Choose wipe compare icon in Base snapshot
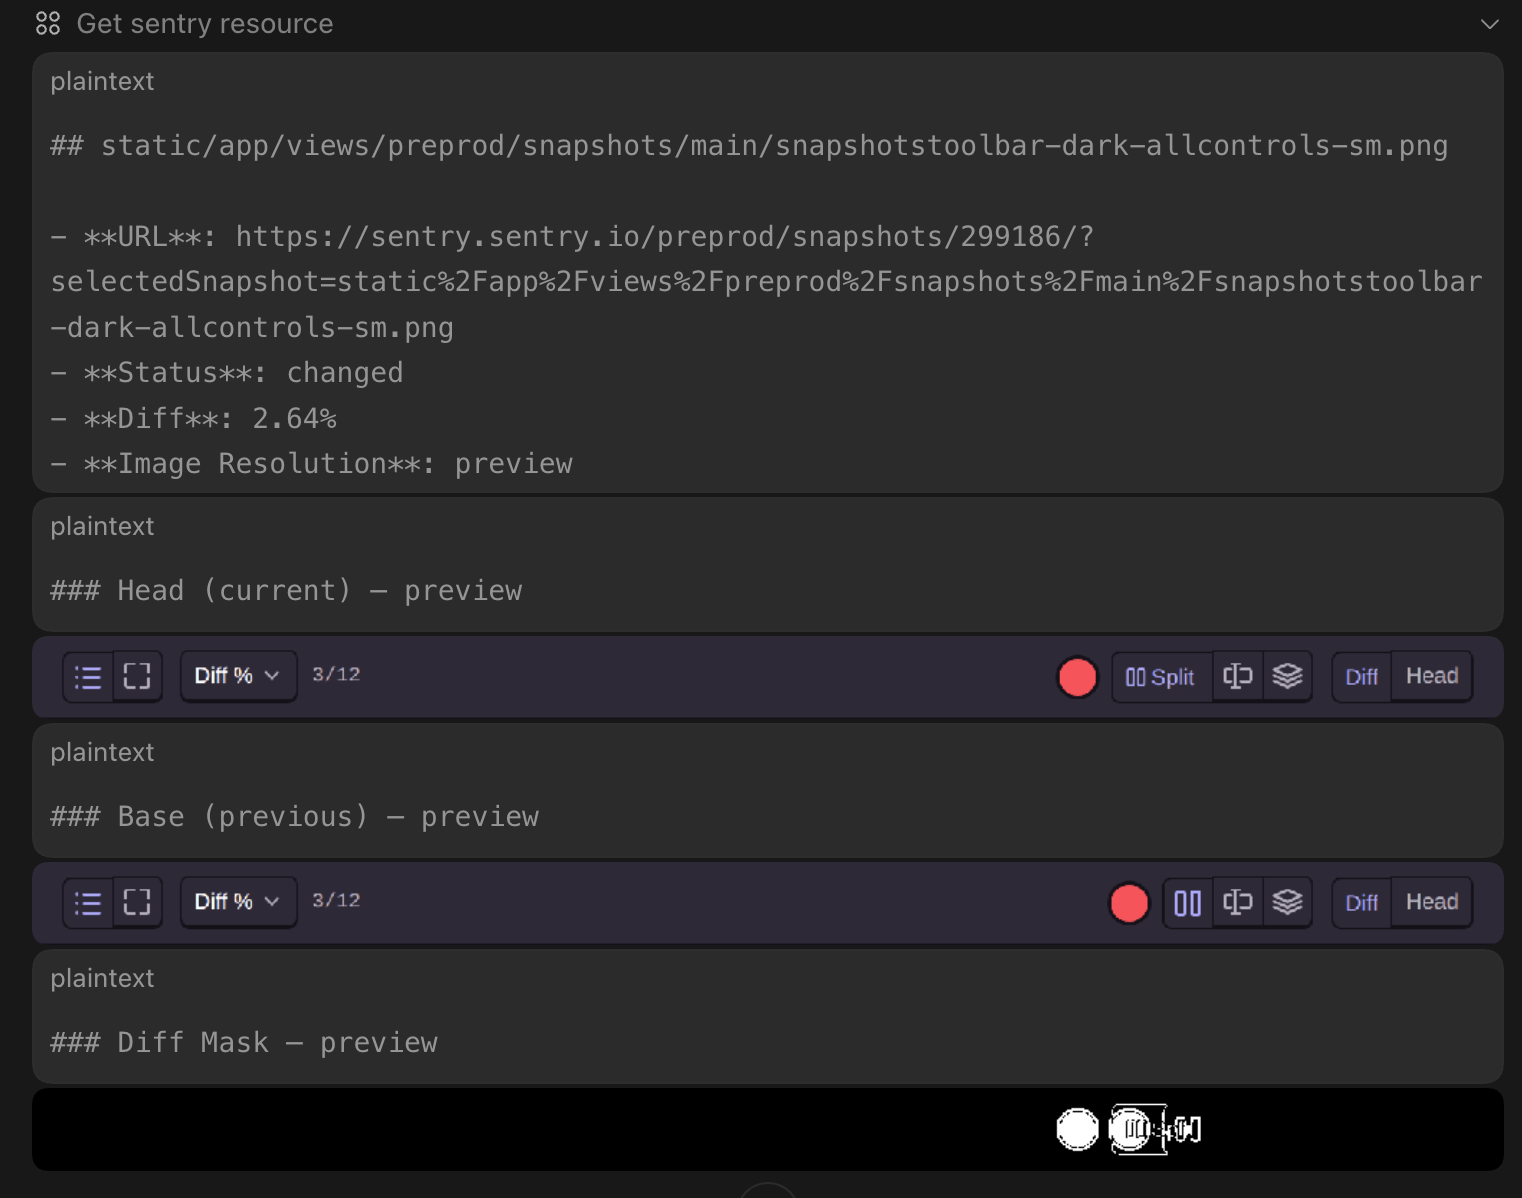Image resolution: width=1522 pixels, height=1198 pixels. coord(1238,903)
